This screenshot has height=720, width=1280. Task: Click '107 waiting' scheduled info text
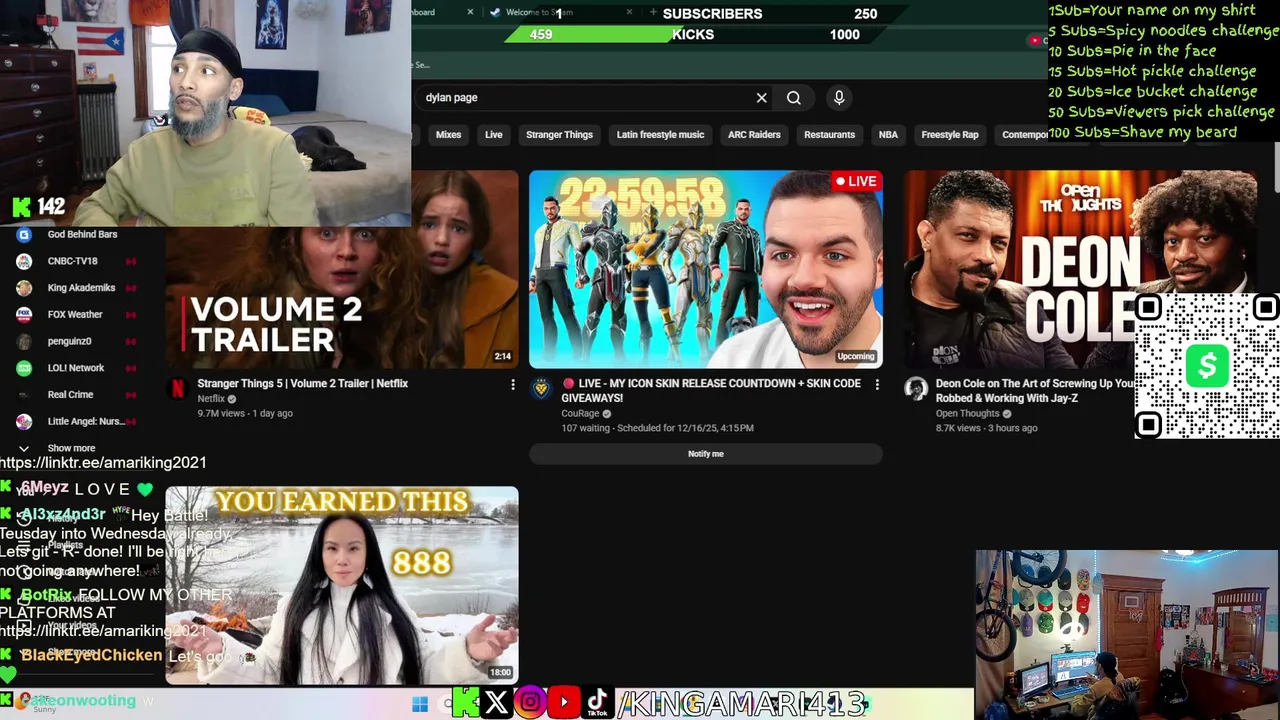(x=657, y=428)
